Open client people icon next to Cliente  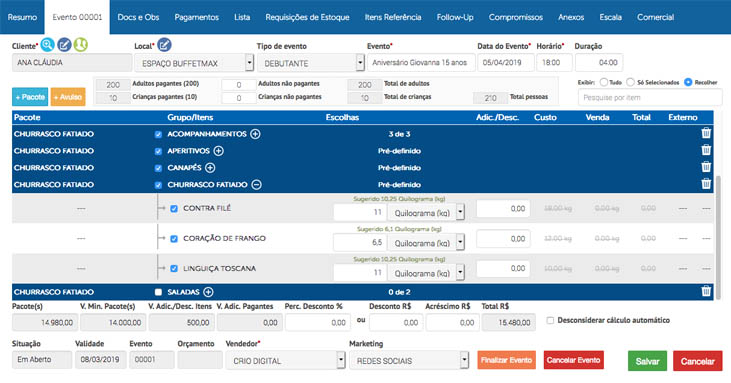pyautogui.click(x=81, y=45)
